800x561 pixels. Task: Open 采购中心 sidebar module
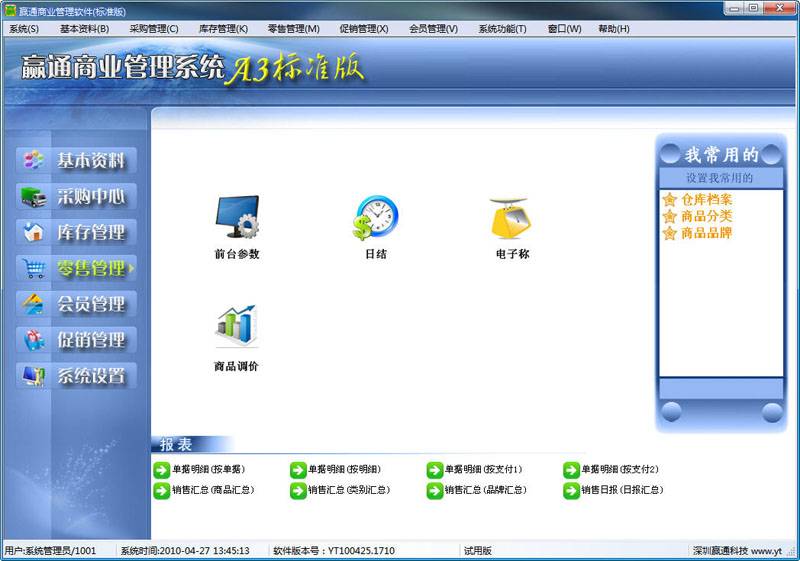tap(77, 196)
